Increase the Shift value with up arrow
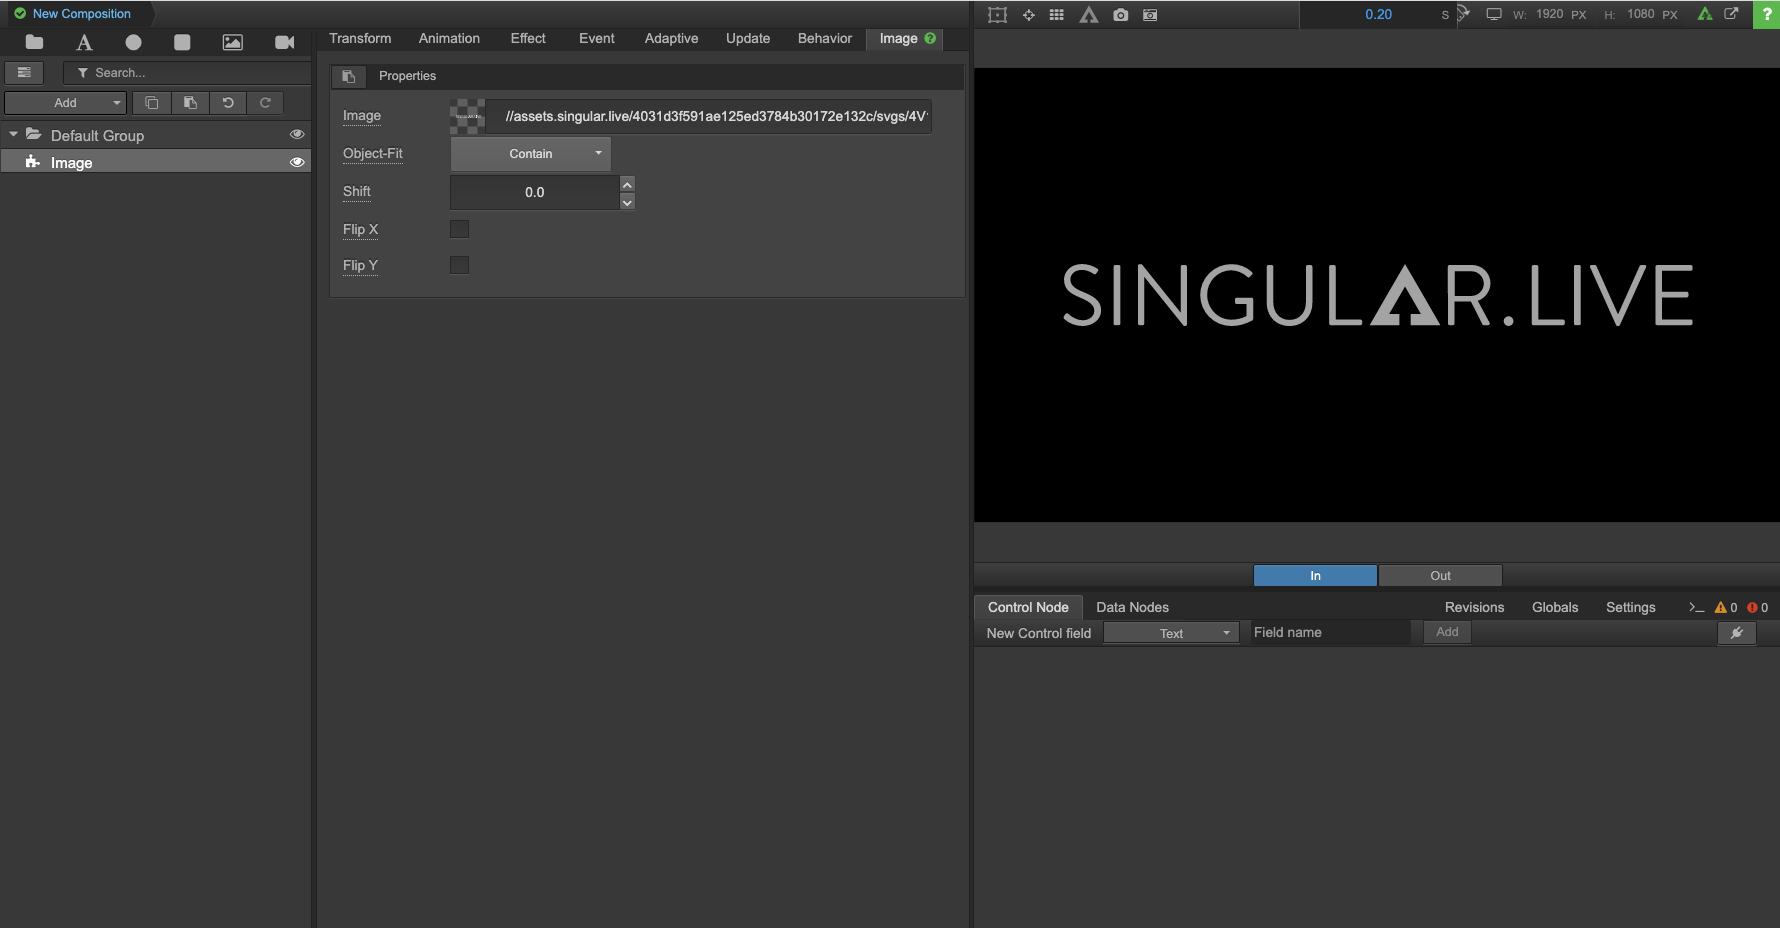Image resolution: width=1780 pixels, height=928 pixels. pos(627,184)
